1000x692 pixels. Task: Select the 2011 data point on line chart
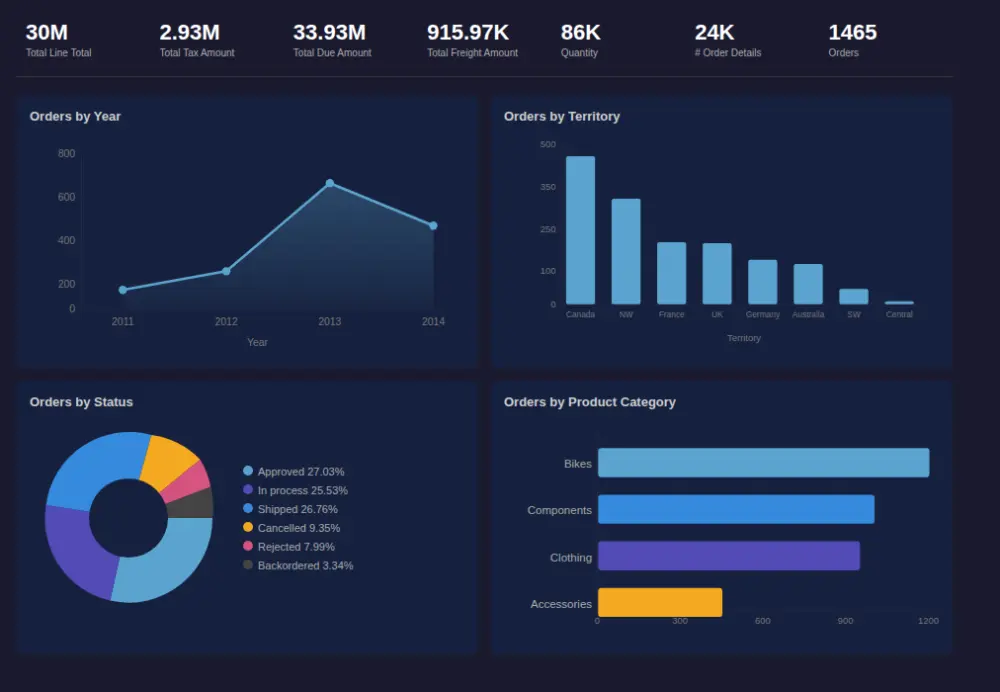[x=123, y=290]
